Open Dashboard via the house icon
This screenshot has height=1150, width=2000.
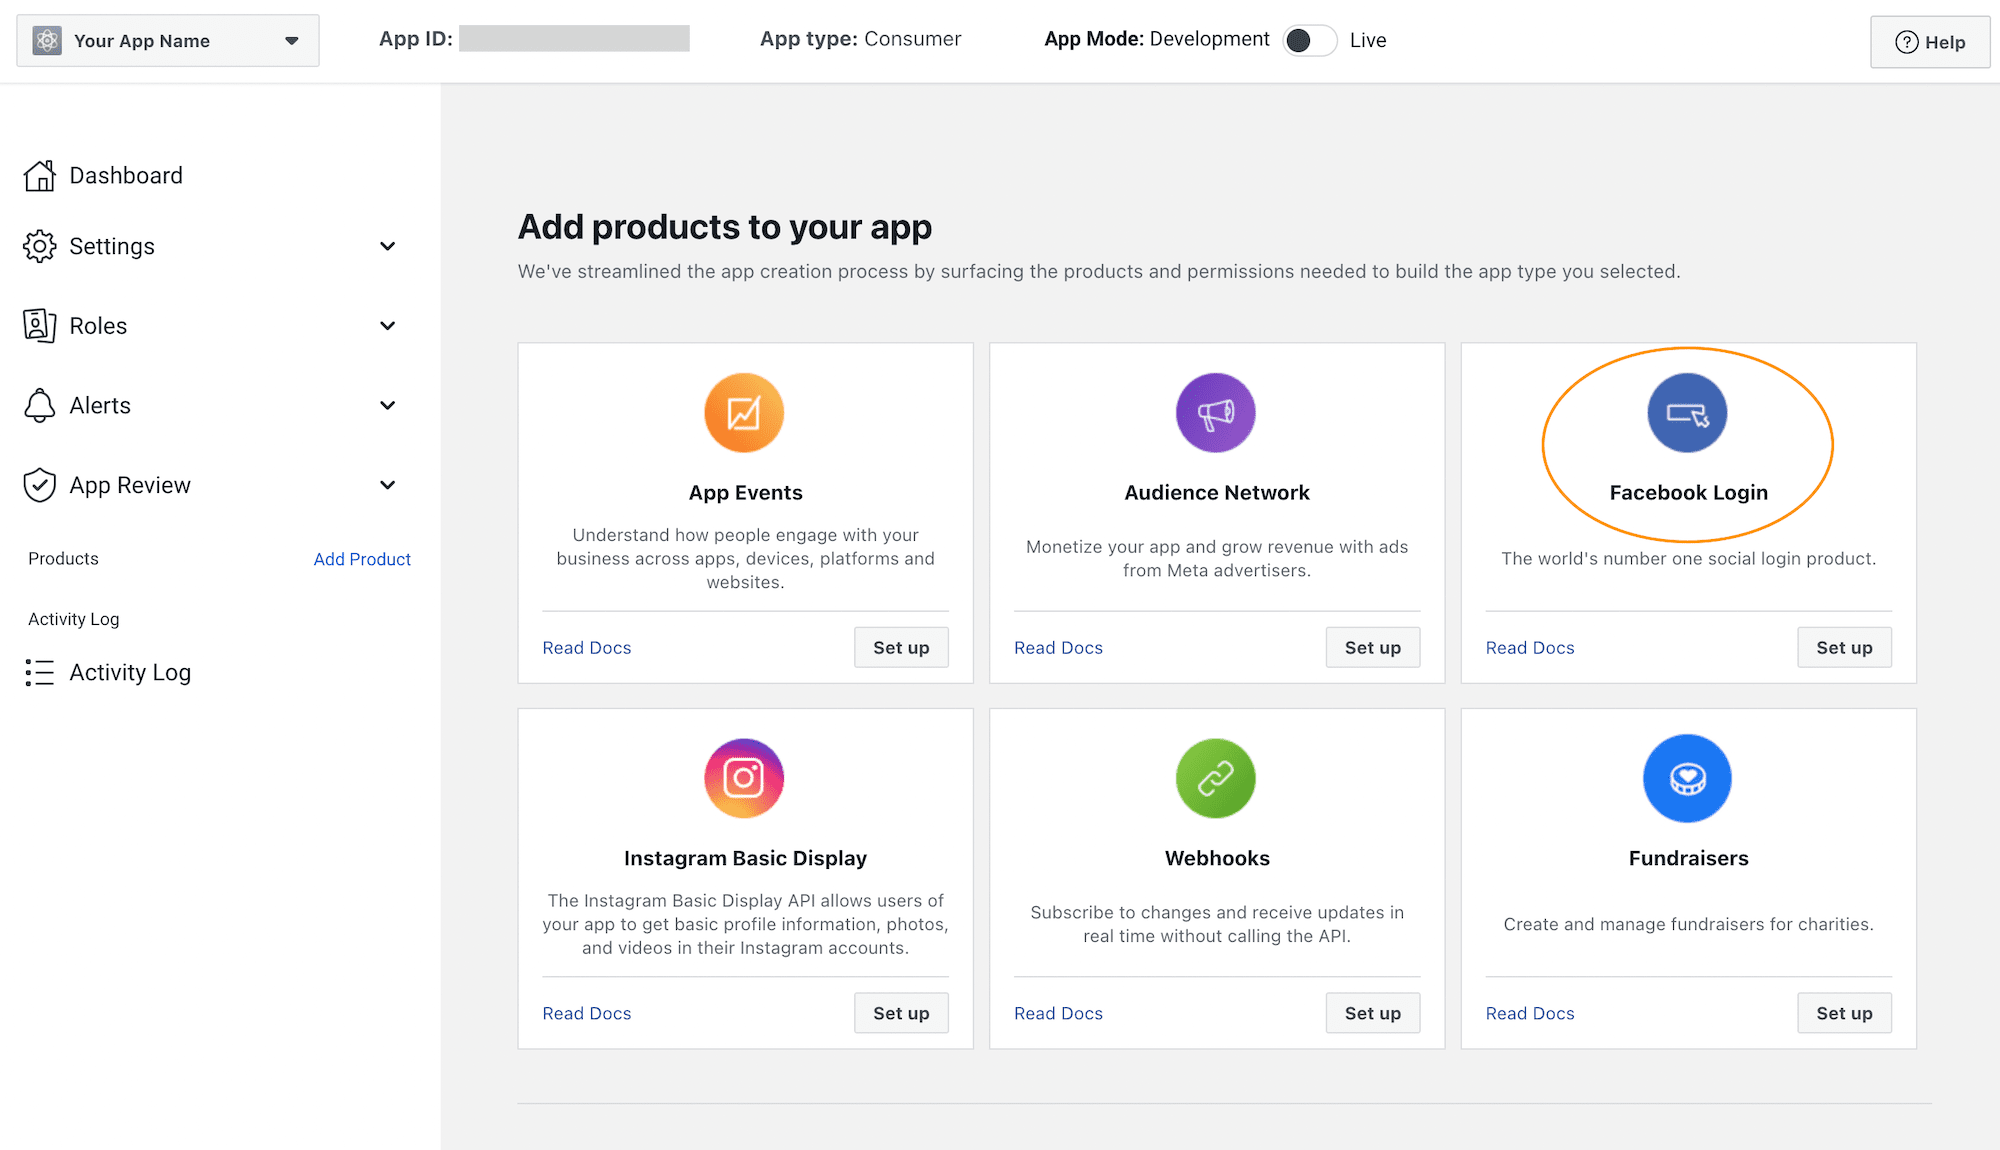coord(40,176)
